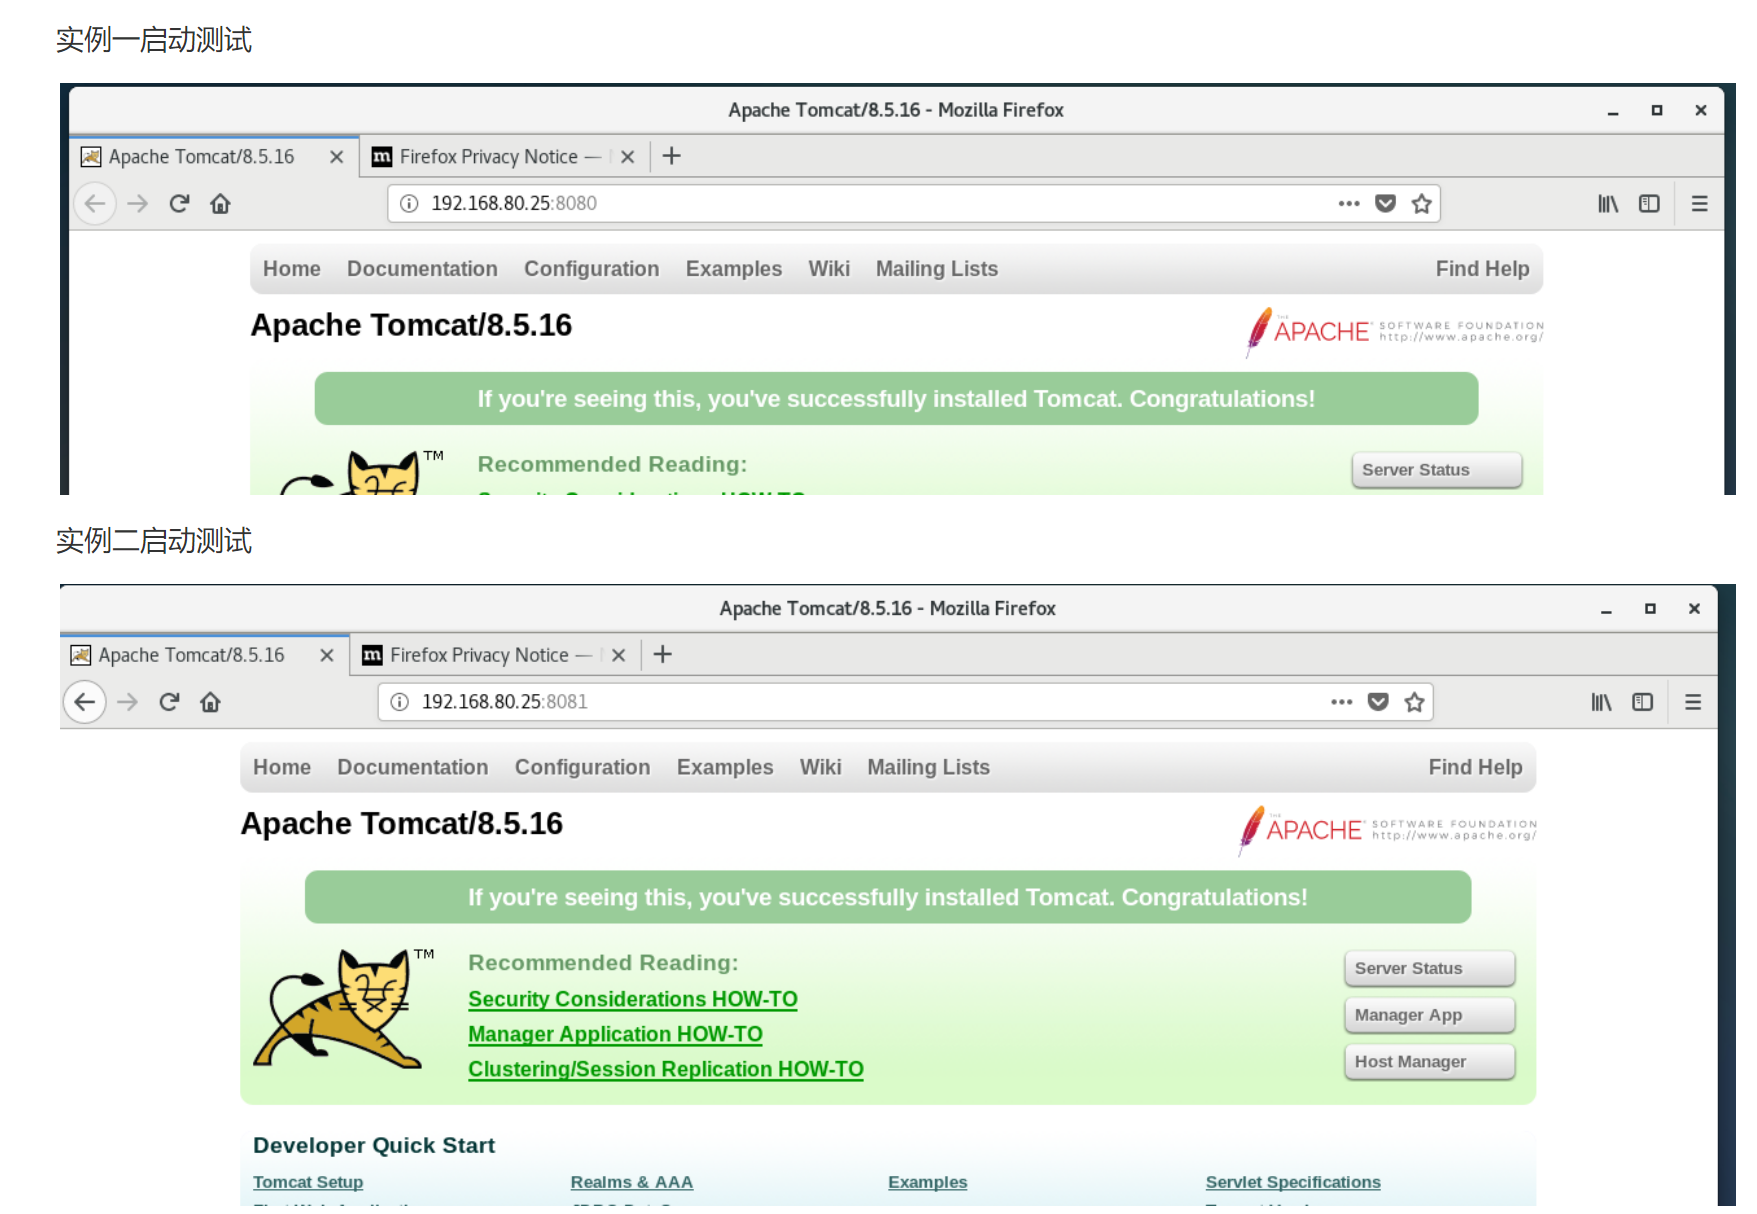The image size is (1757, 1214).
Task: Focus address bar showing 192.168.80.25:8081
Action: [905, 702]
